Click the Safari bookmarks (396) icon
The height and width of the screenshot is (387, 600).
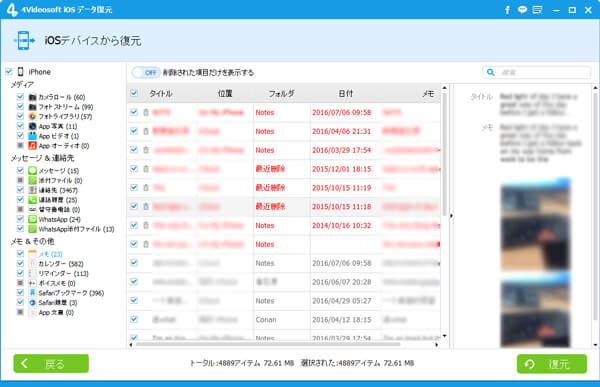(x=33, y=293)
